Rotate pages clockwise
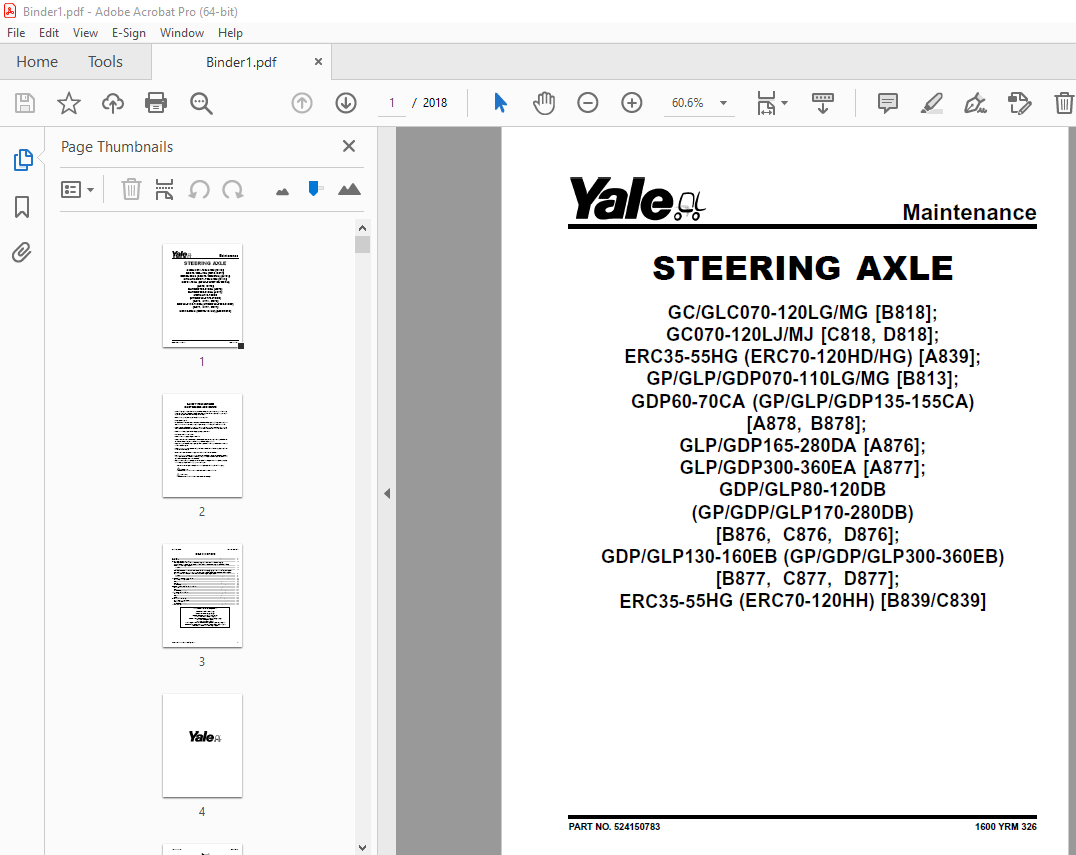 [233, 189]
